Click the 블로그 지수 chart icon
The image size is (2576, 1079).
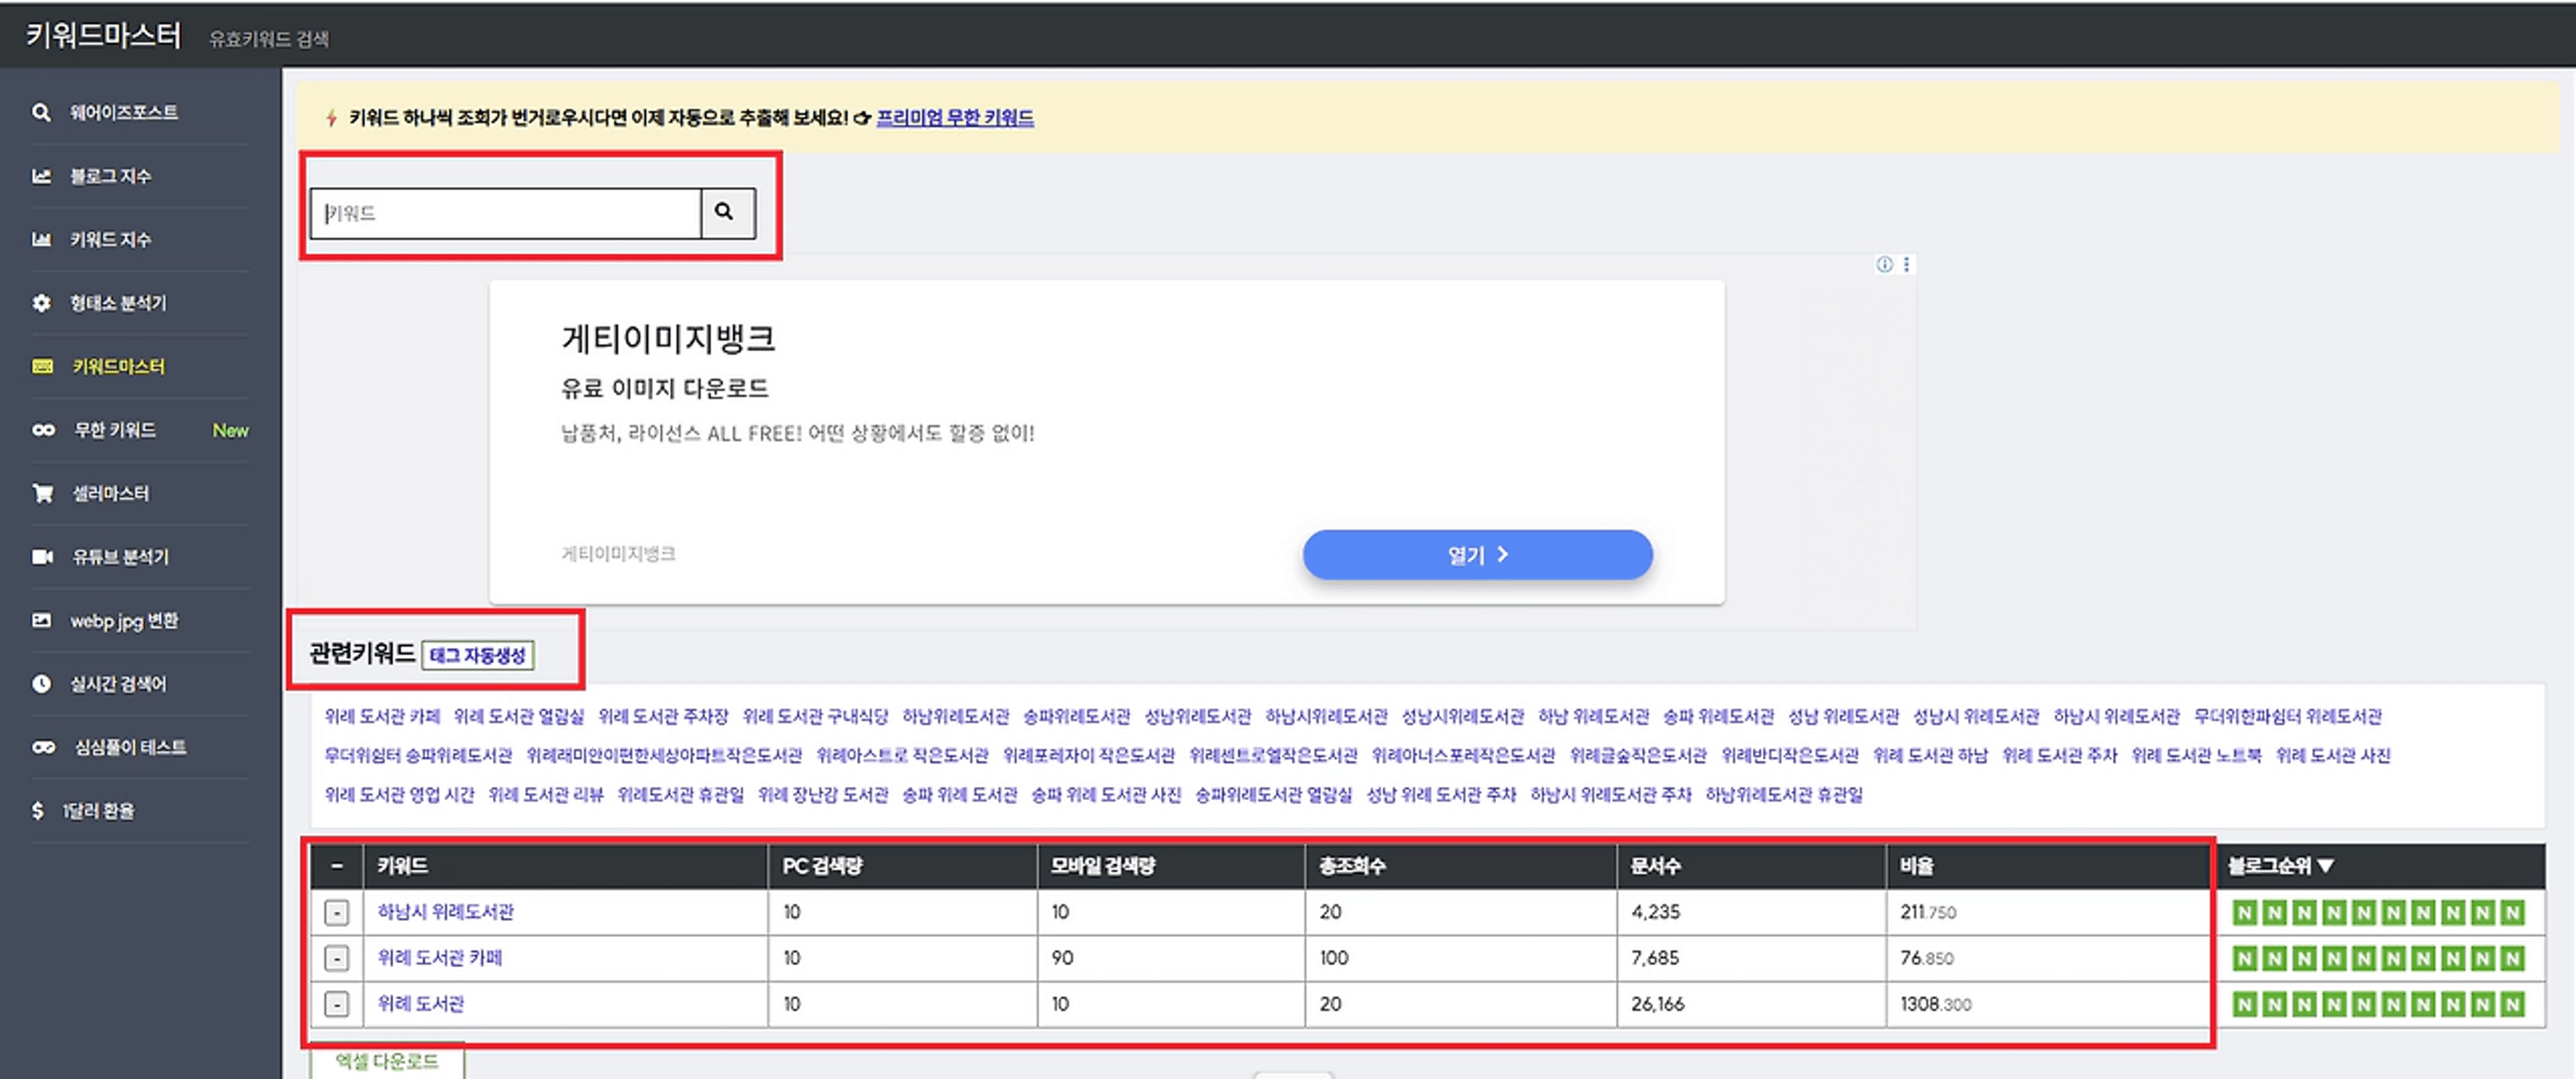41,176
